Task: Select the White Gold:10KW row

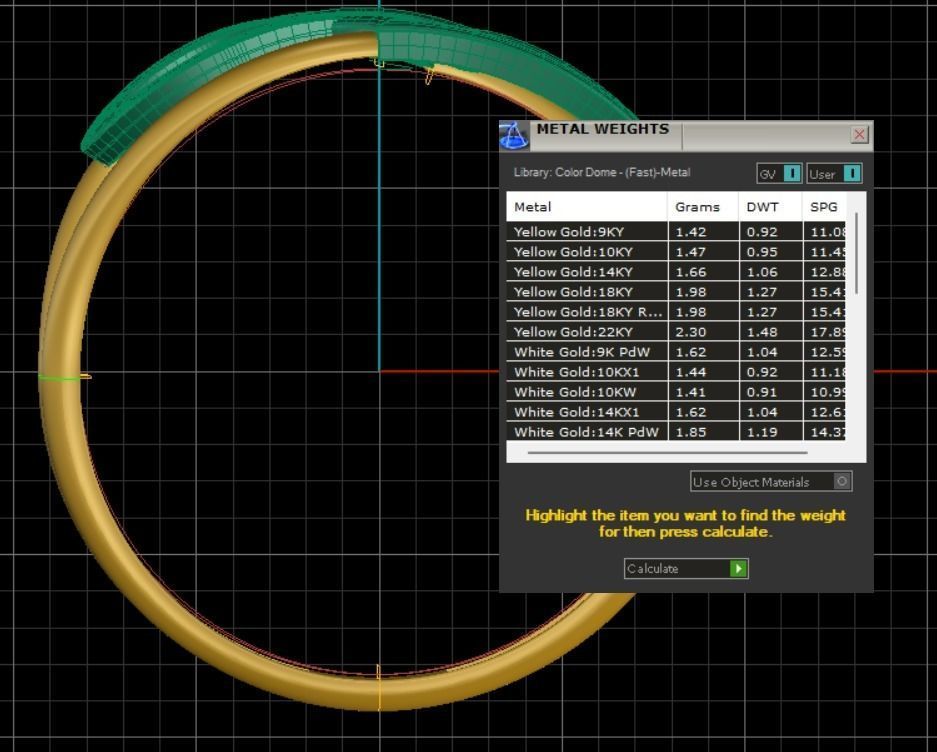Action: tap(676, 392)
